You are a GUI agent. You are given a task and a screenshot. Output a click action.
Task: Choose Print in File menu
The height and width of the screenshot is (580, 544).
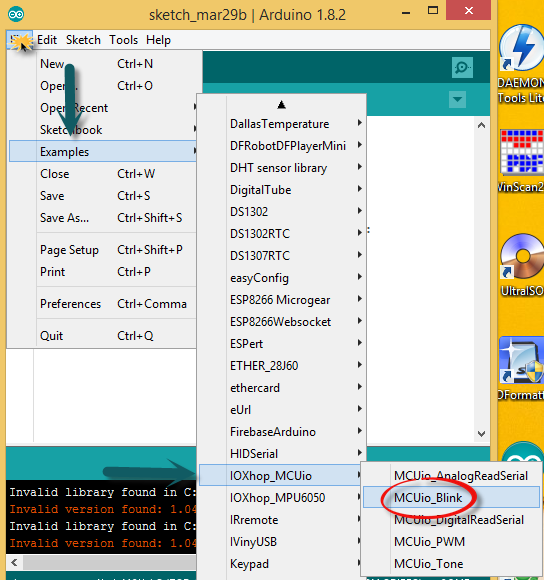tap(103, 272)
